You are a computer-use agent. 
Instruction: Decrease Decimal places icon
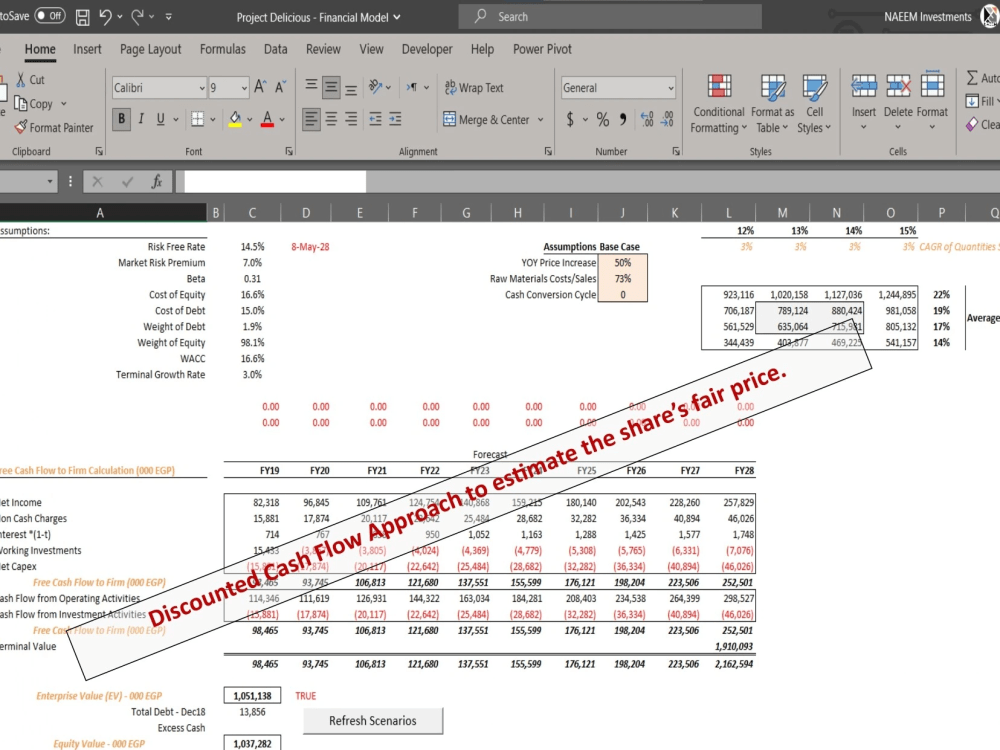tap(667, 119)
